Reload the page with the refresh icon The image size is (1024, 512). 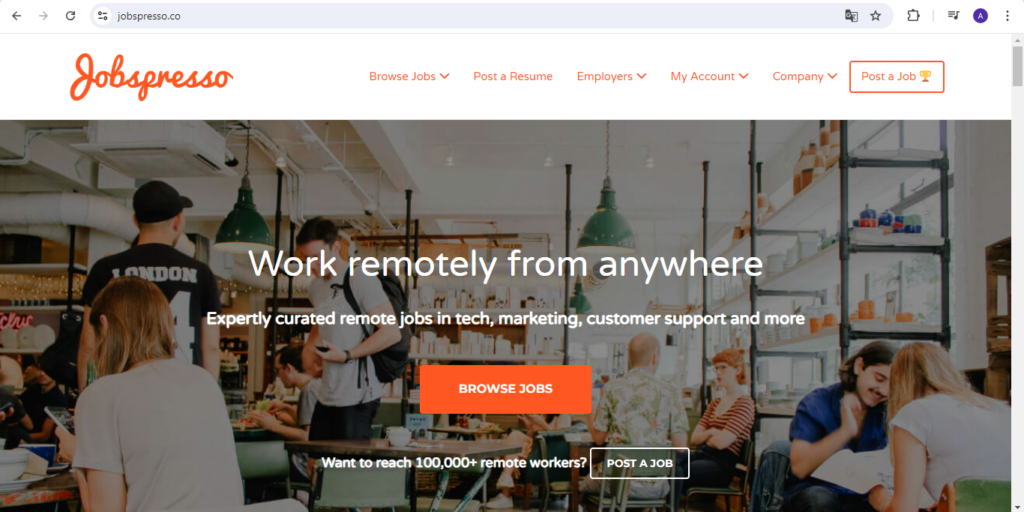[71, 16]
